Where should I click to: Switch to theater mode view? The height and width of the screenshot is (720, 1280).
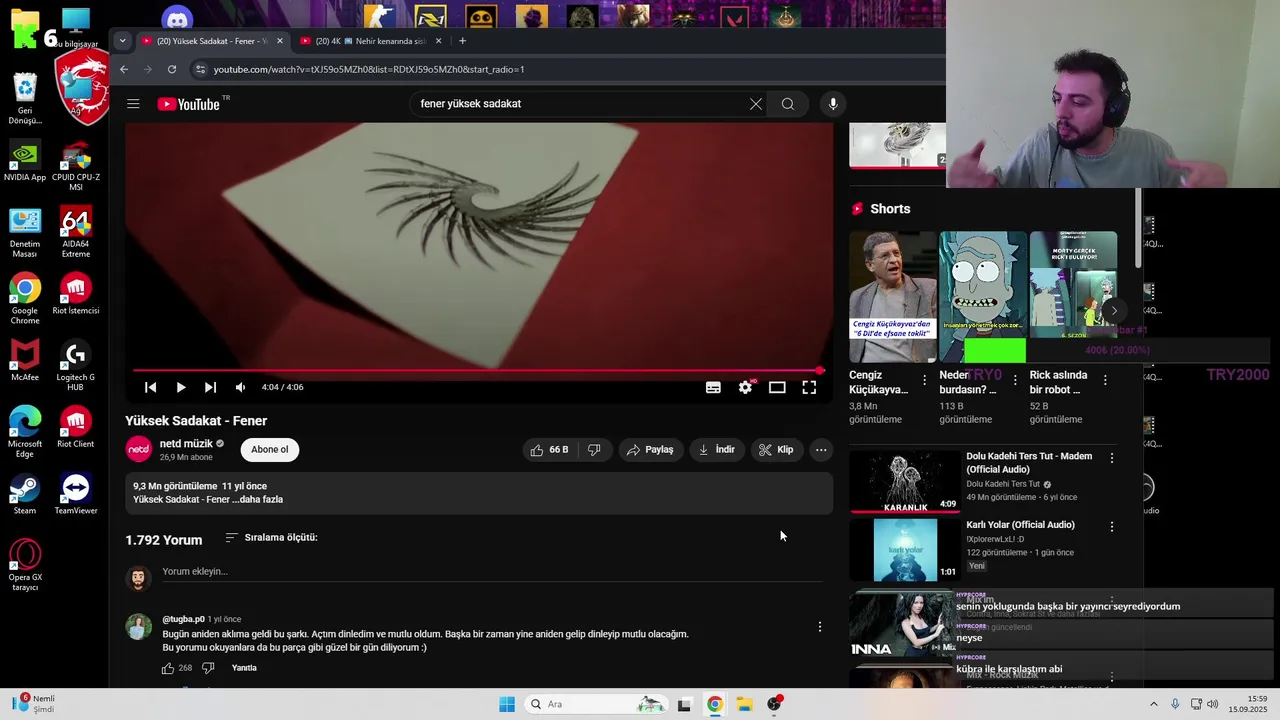pos(777,387)
